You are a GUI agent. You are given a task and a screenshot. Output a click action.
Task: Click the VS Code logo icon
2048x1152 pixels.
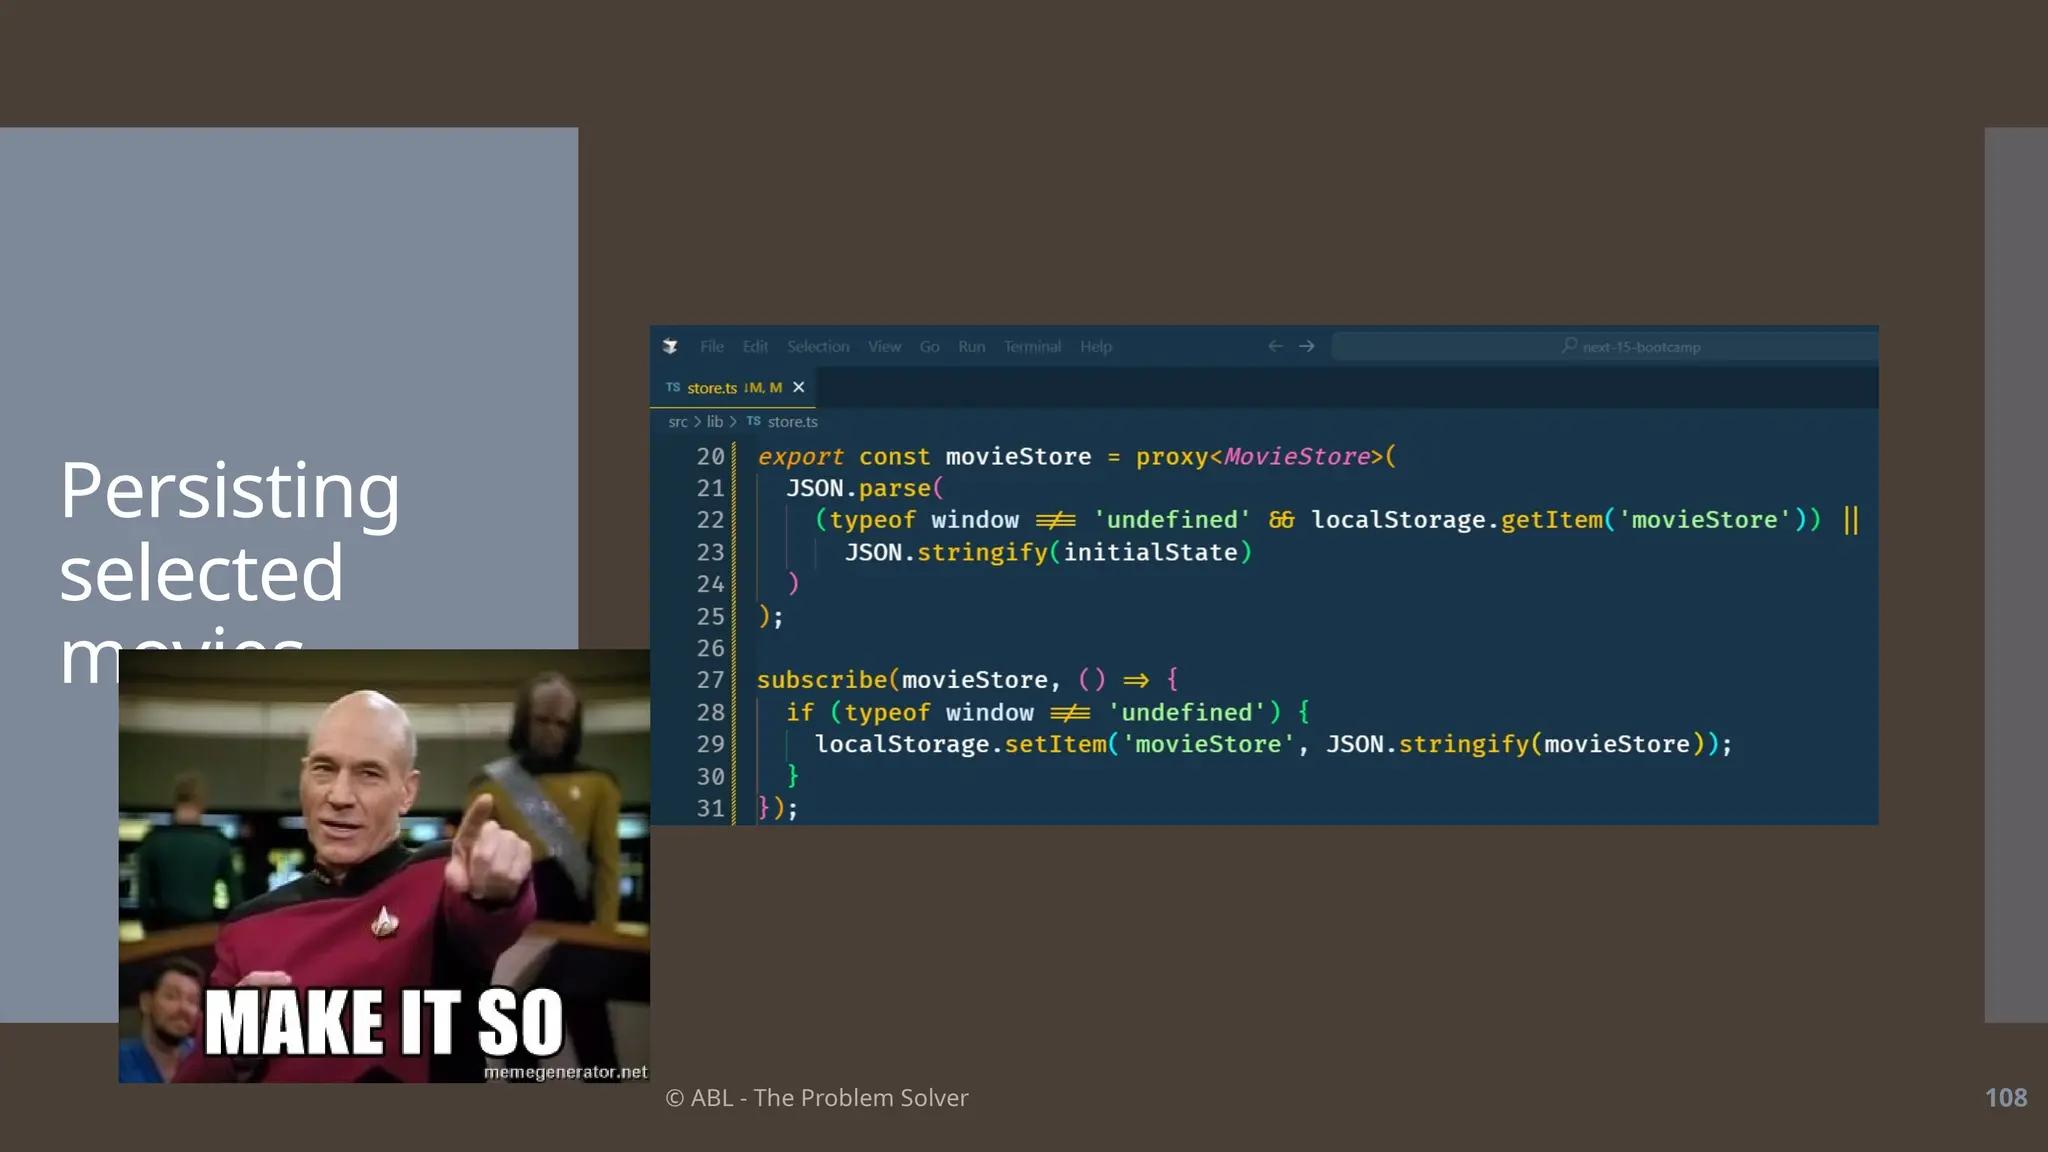point(670,346)
